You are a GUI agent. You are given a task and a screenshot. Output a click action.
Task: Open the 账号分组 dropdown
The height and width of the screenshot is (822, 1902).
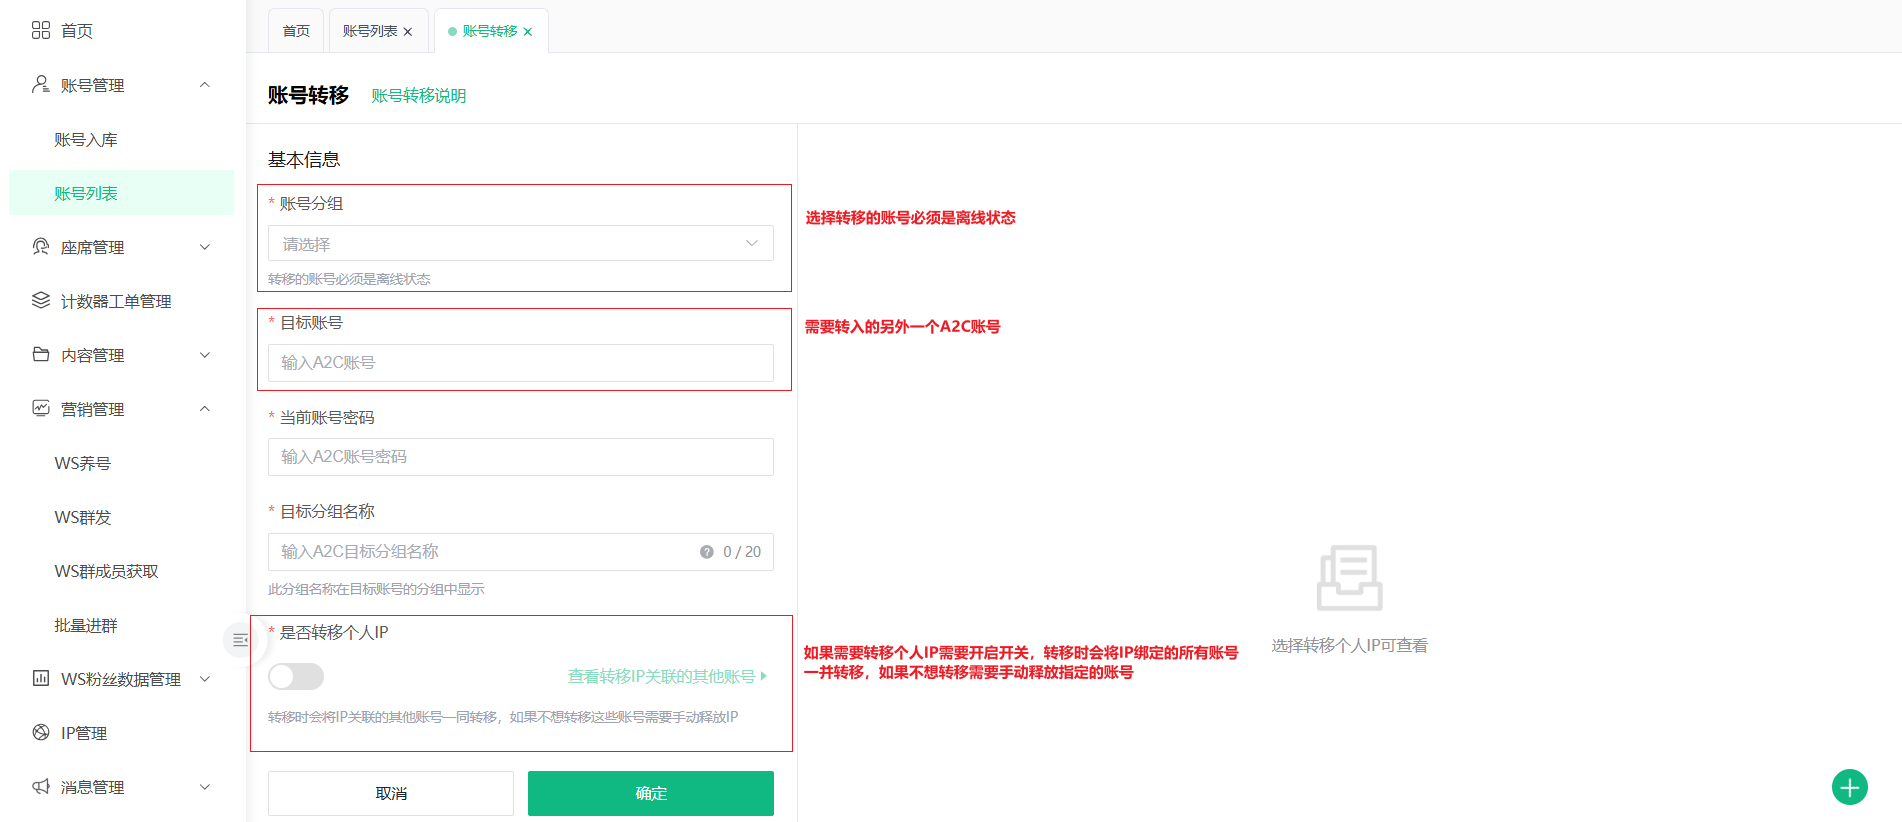(520, 244)
